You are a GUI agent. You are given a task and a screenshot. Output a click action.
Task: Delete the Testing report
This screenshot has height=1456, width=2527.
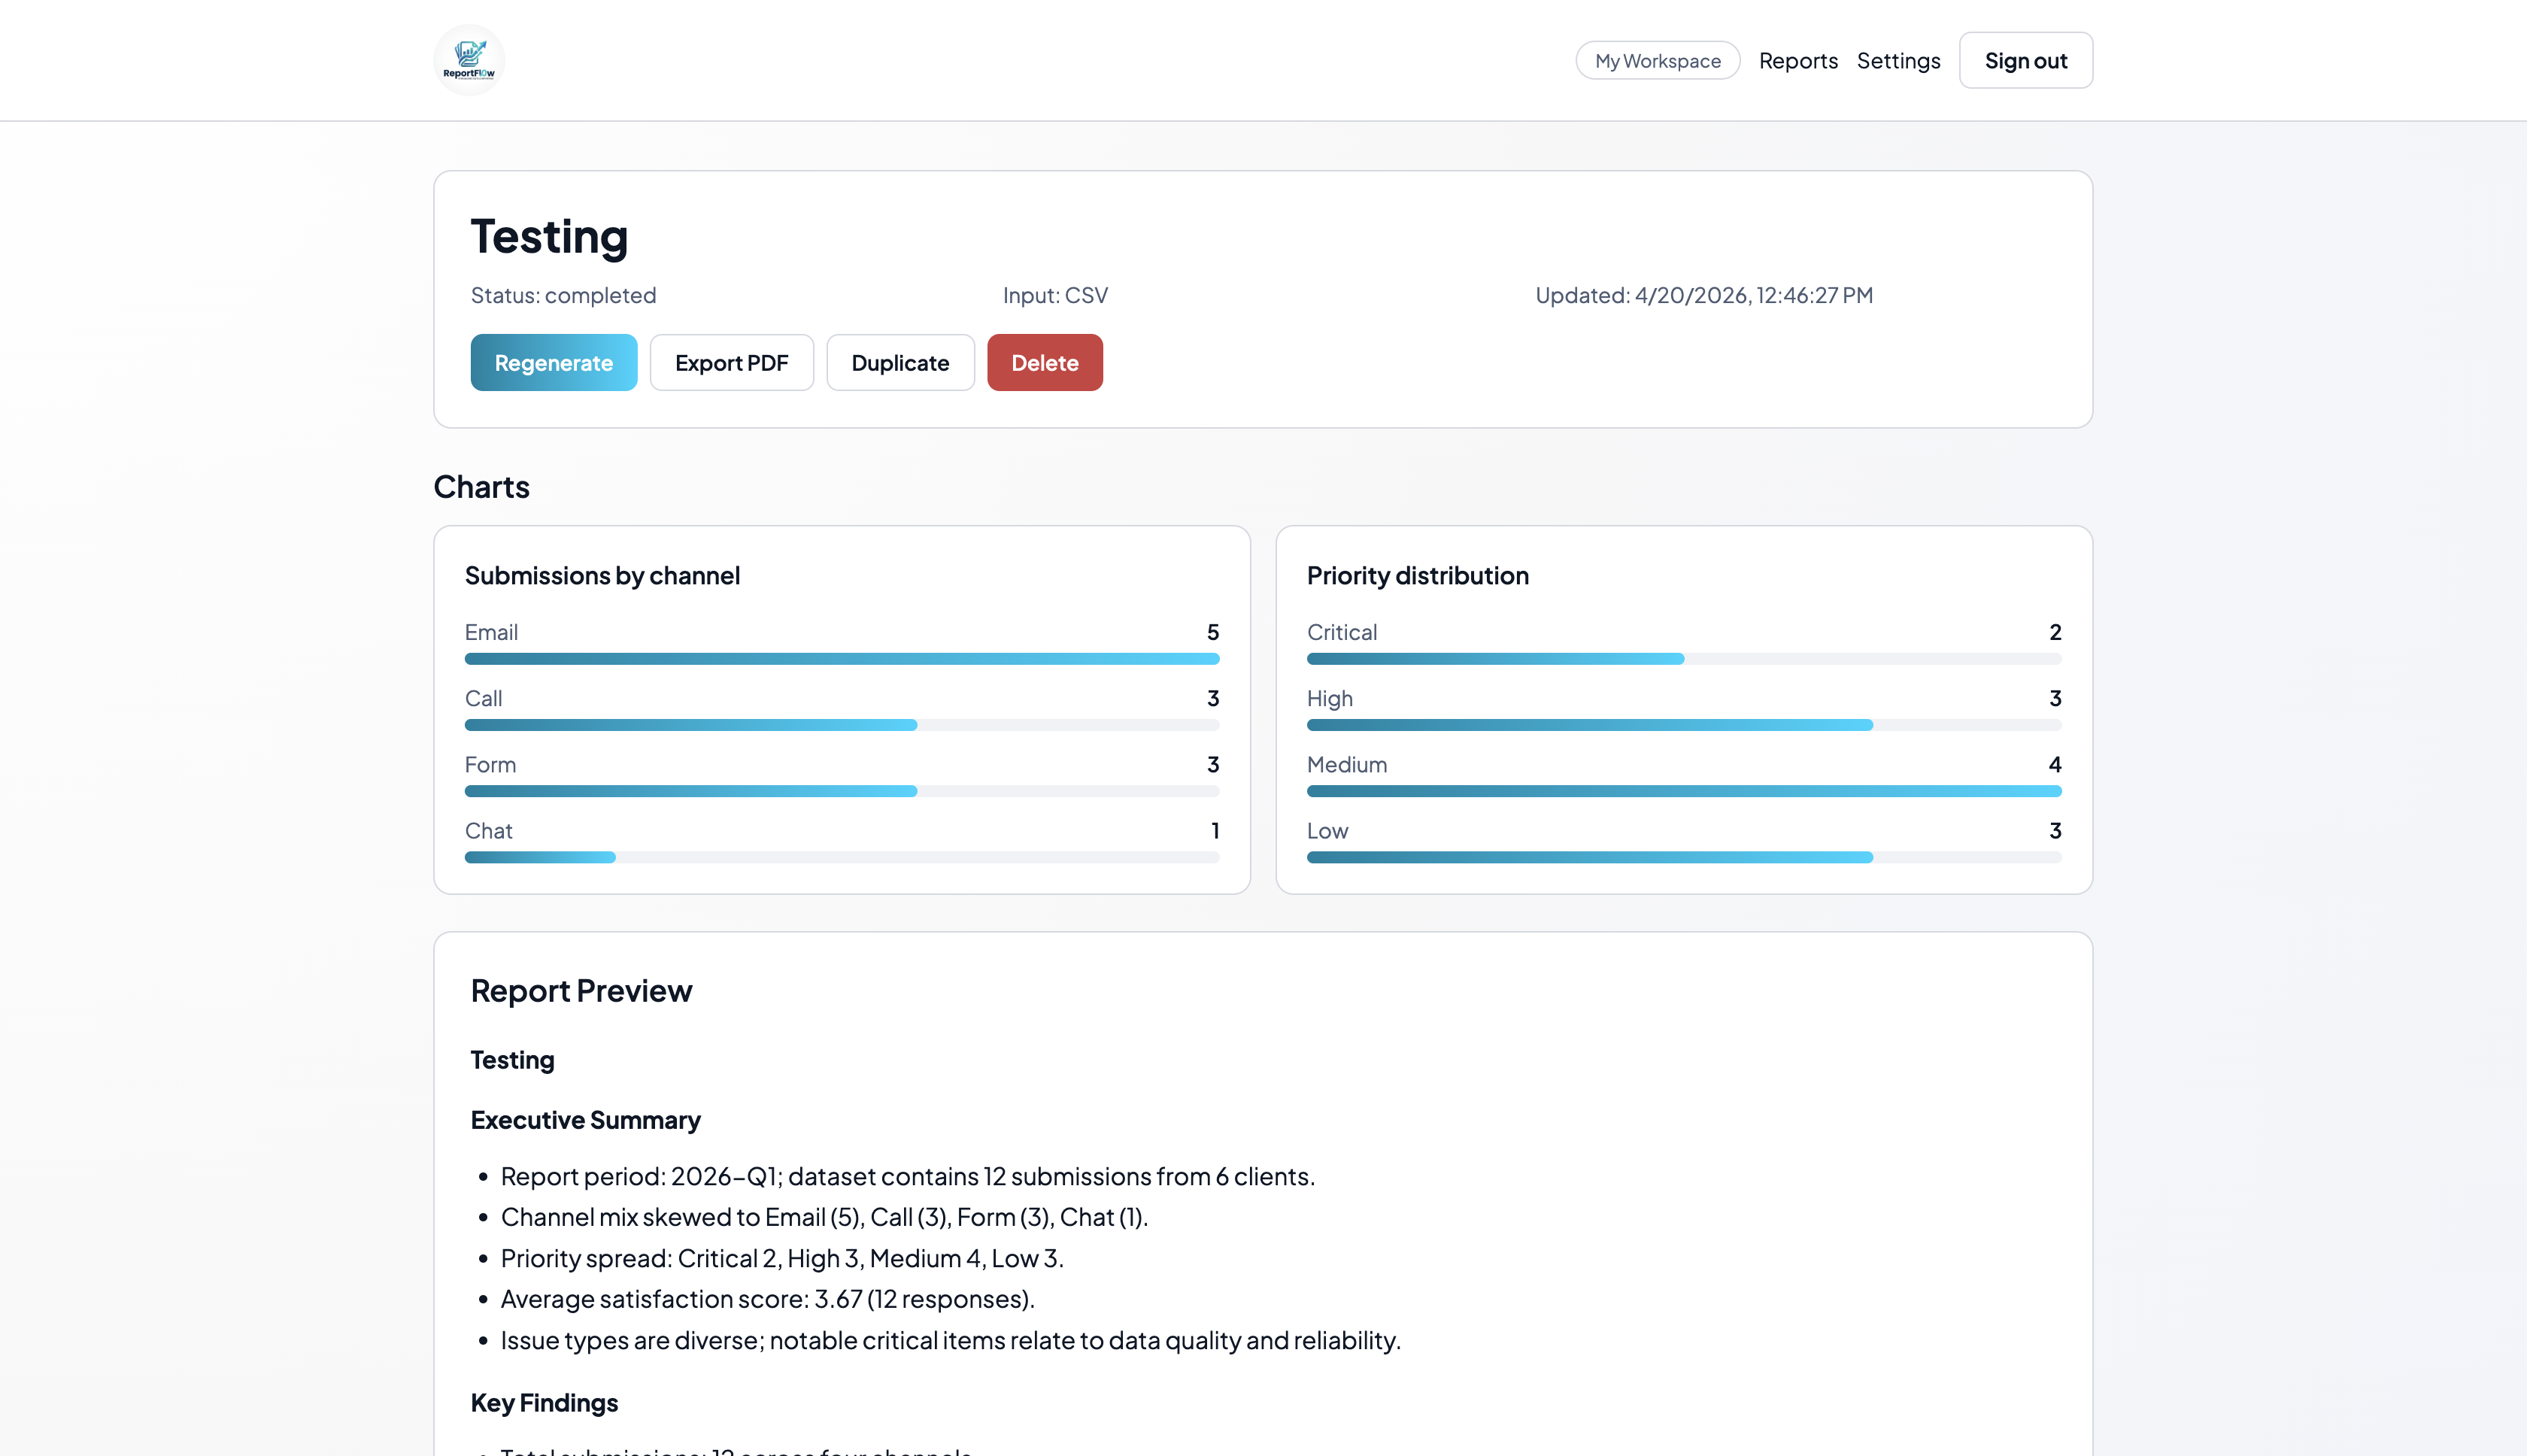[1044, 363]
